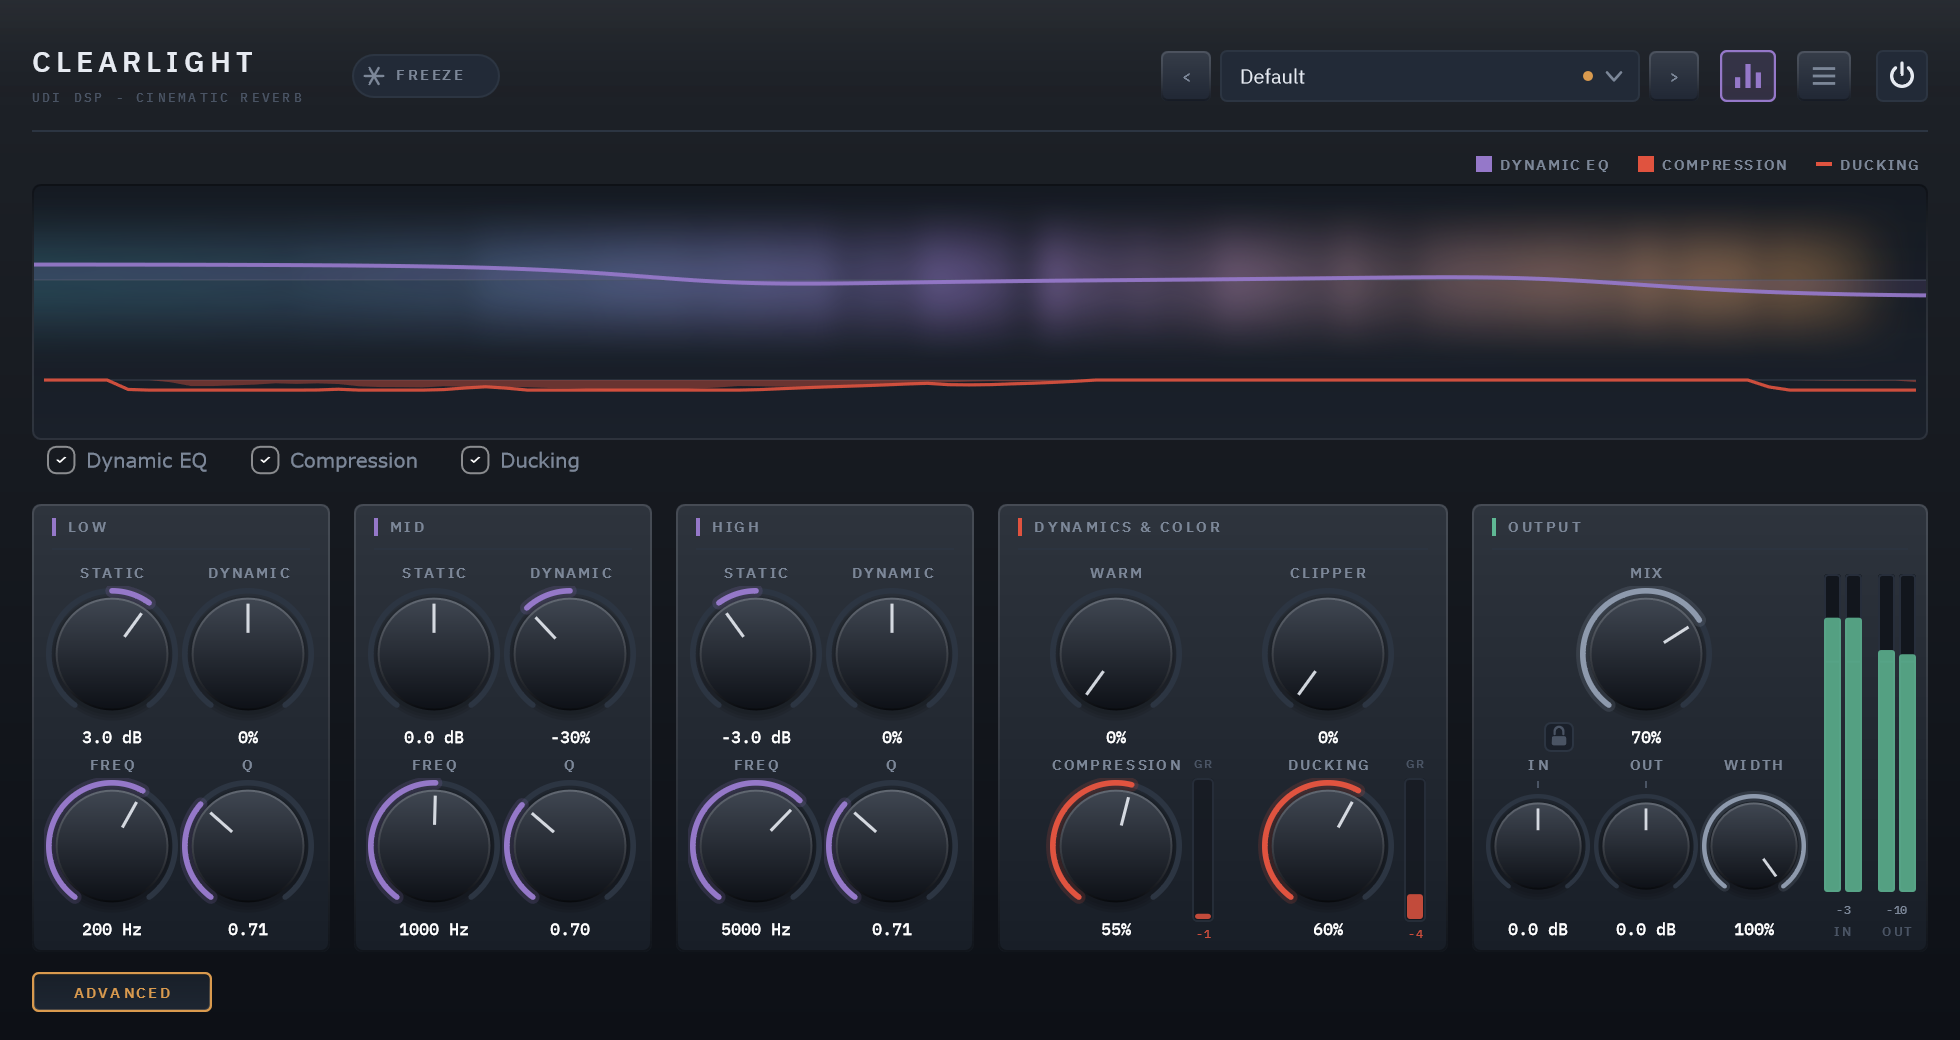Viewport: 1960px width, 1040px height.
Task: Open the Default preset dropdown
Action: 1429,76
